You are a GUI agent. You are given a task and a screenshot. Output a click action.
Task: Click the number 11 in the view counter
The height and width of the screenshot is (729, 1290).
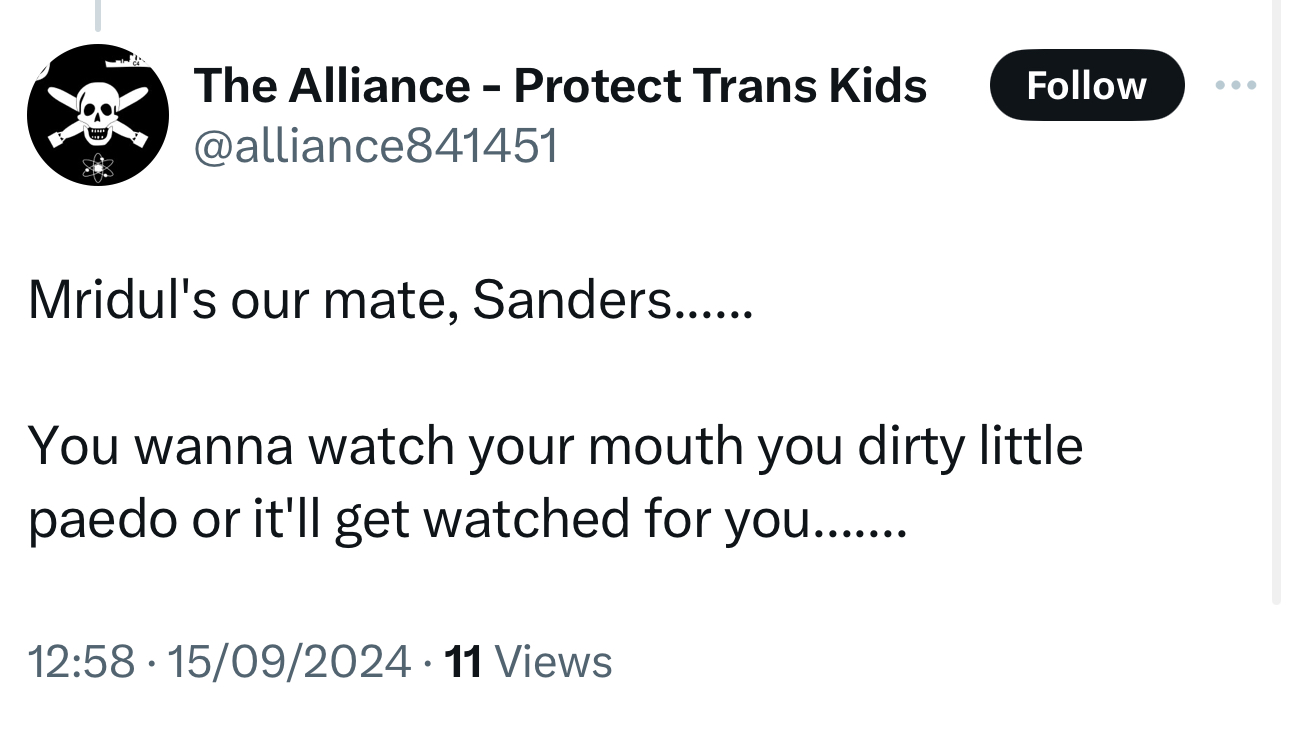coord(462,662)
